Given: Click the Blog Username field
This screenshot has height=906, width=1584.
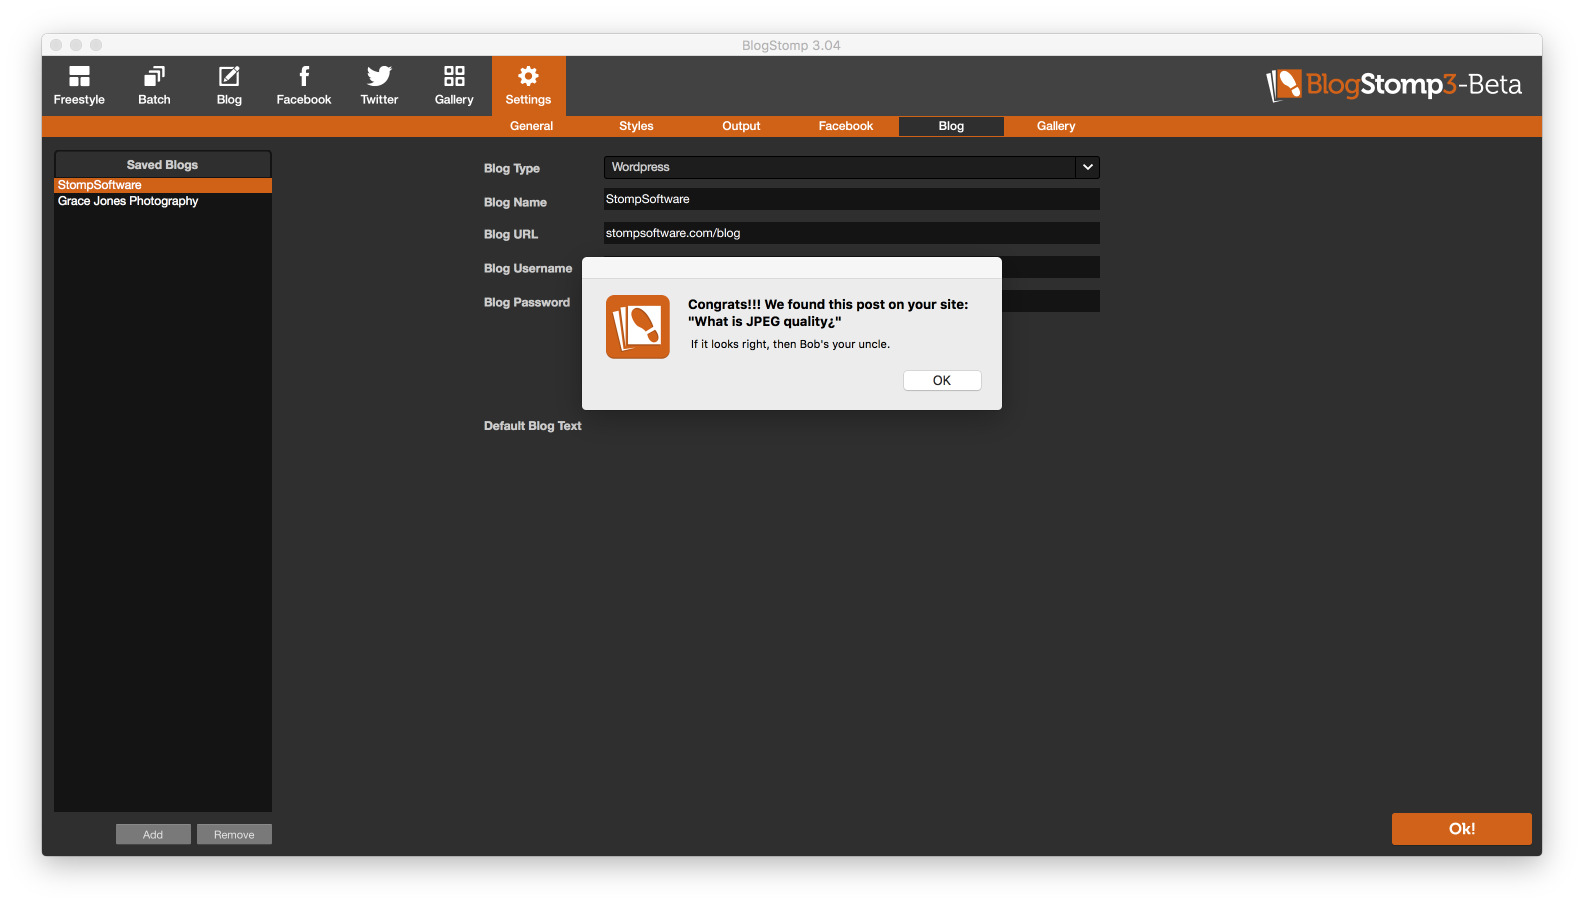Looking at the screenshot, I should [x=1050, y=267].
